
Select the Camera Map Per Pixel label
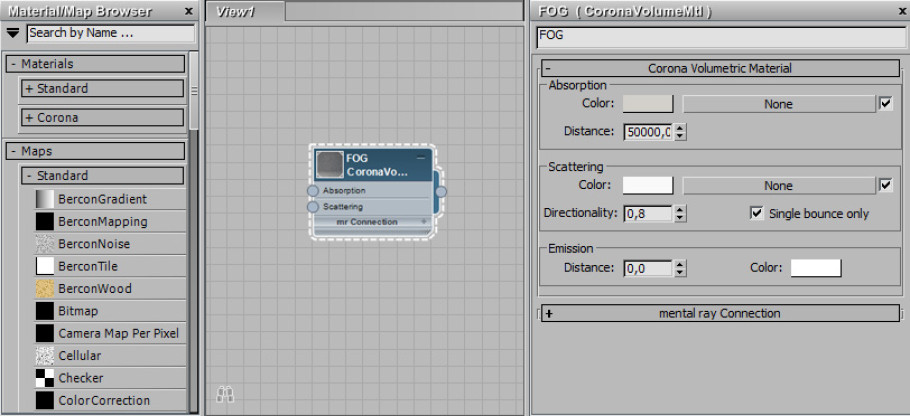(118, 333)
